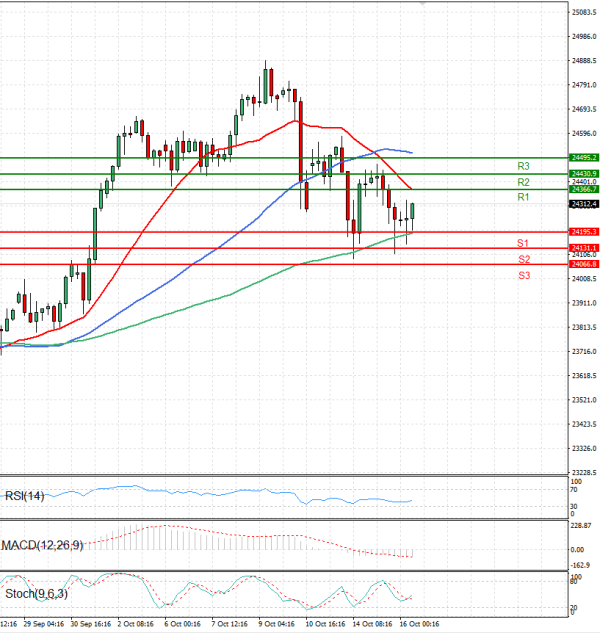Click the red 24066.8 price level tag
The width and height of the screenshot is (600, 633).
click(556, 264)
